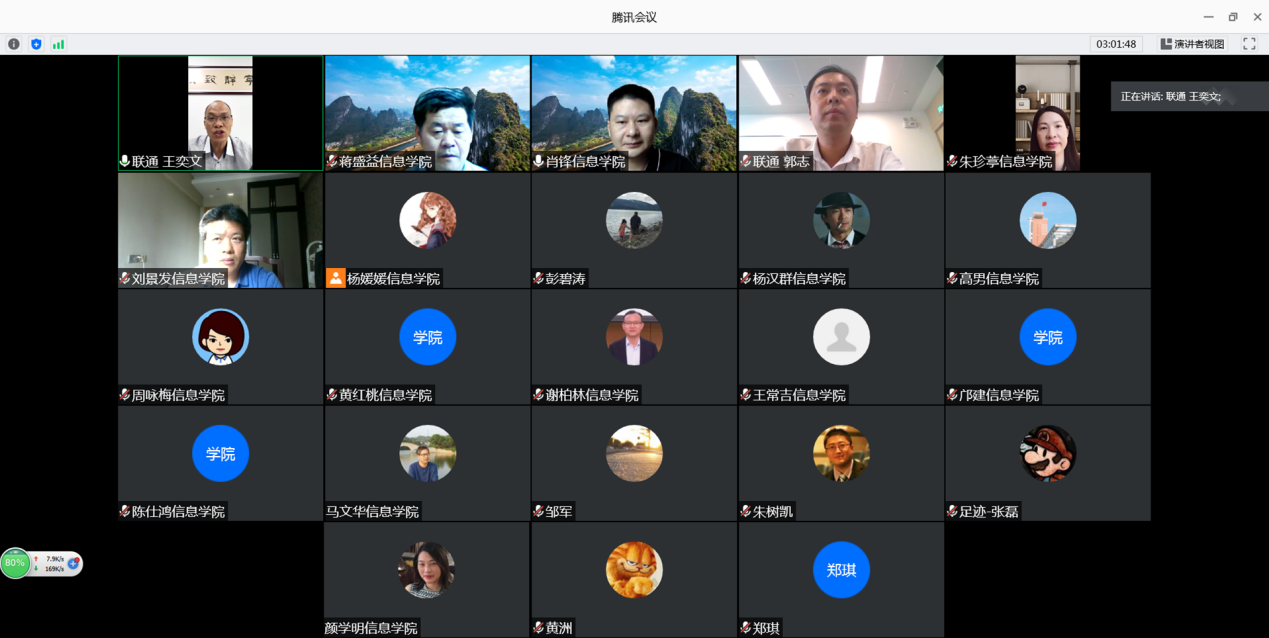
Task: Click the 正在讲话: 联通 王奕文 speaking indicator
Action: click(1170, 96)
